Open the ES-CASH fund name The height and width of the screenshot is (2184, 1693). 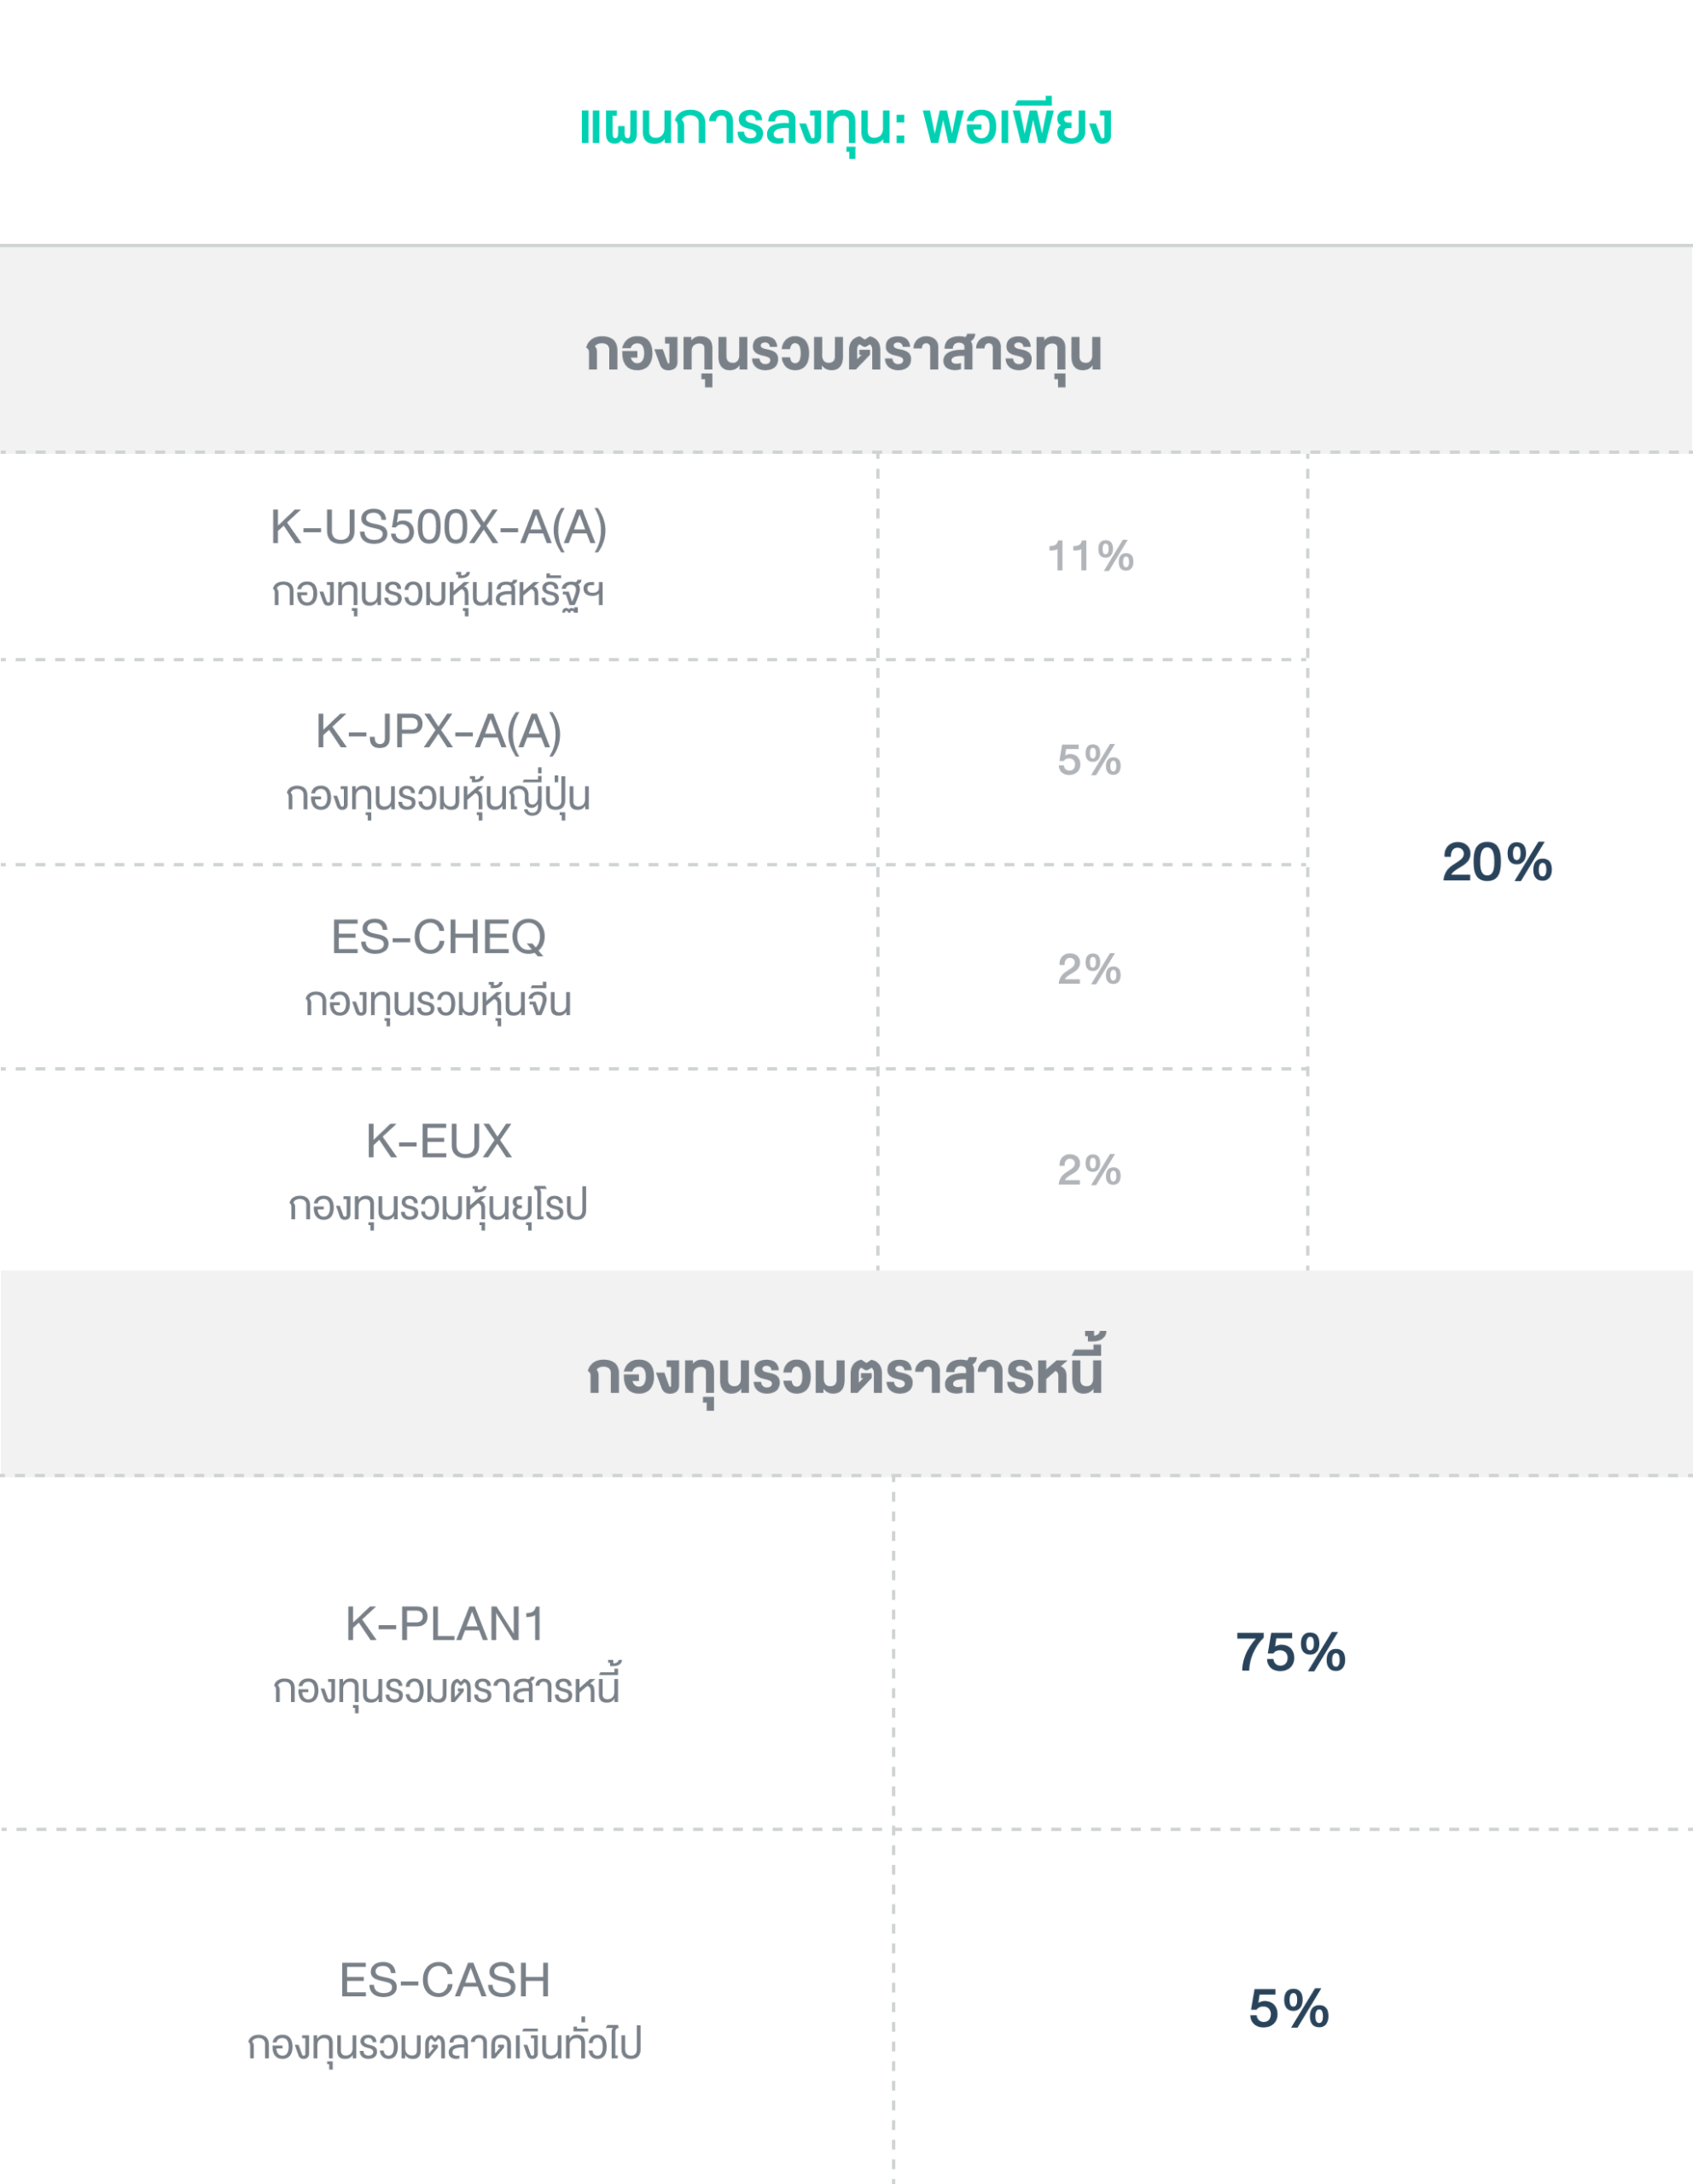pos(445,1981)
